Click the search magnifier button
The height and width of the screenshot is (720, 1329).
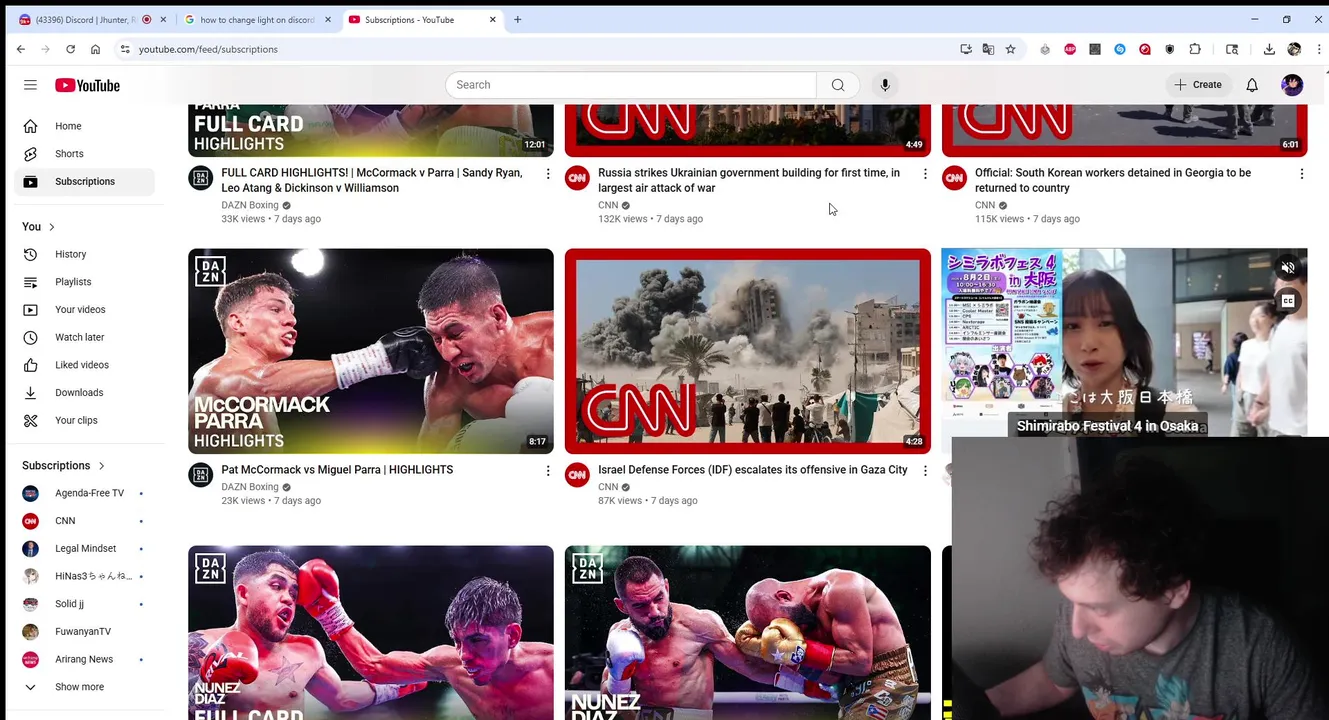coord(838,85)
